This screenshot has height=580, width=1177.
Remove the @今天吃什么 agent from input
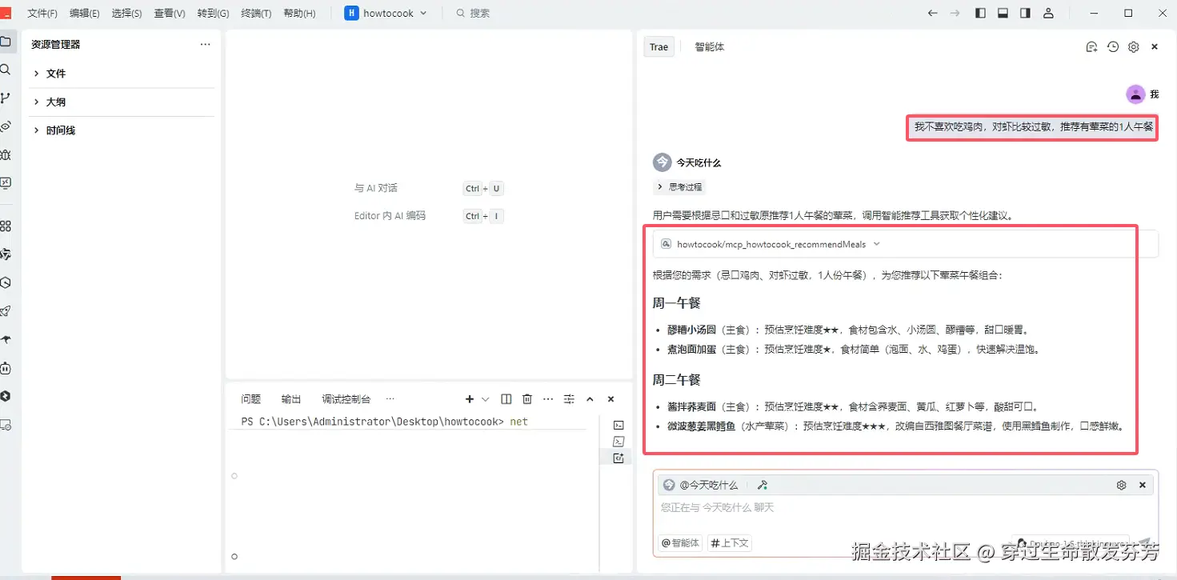pos(1142,485)
